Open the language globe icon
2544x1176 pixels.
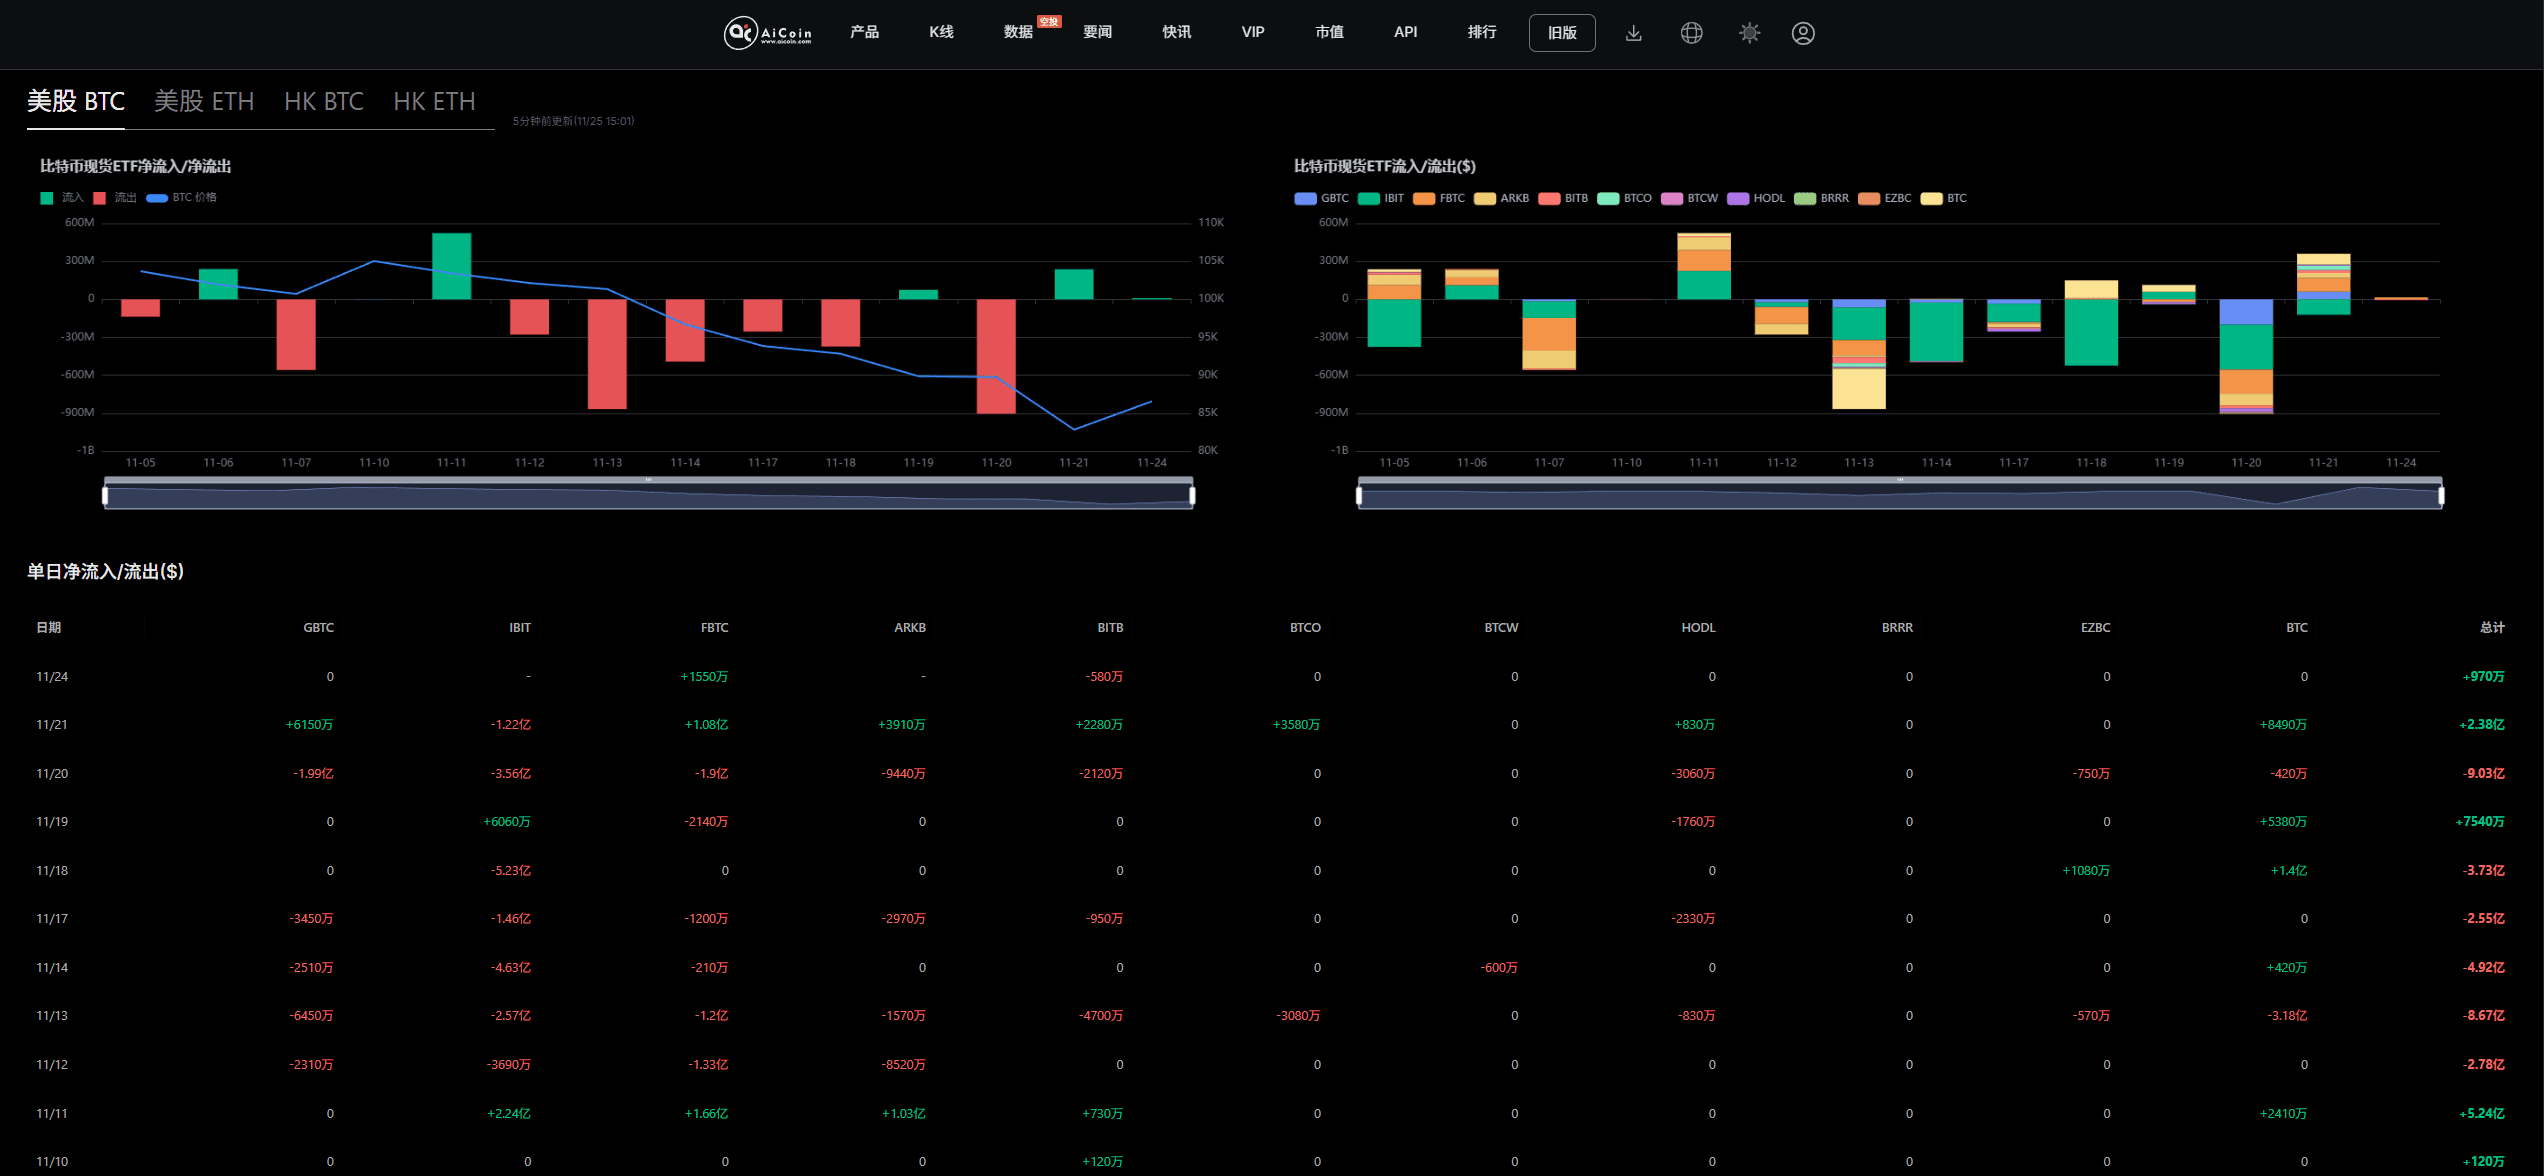[x=1691, y=33]
